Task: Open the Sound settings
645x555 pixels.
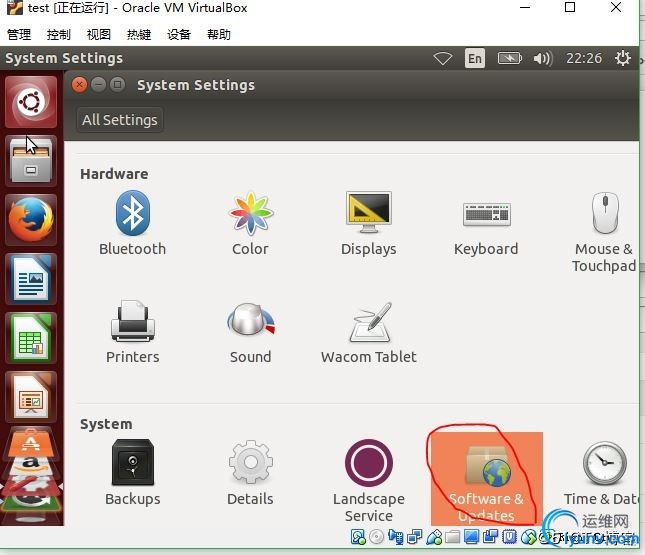Action: pos(251,333)
